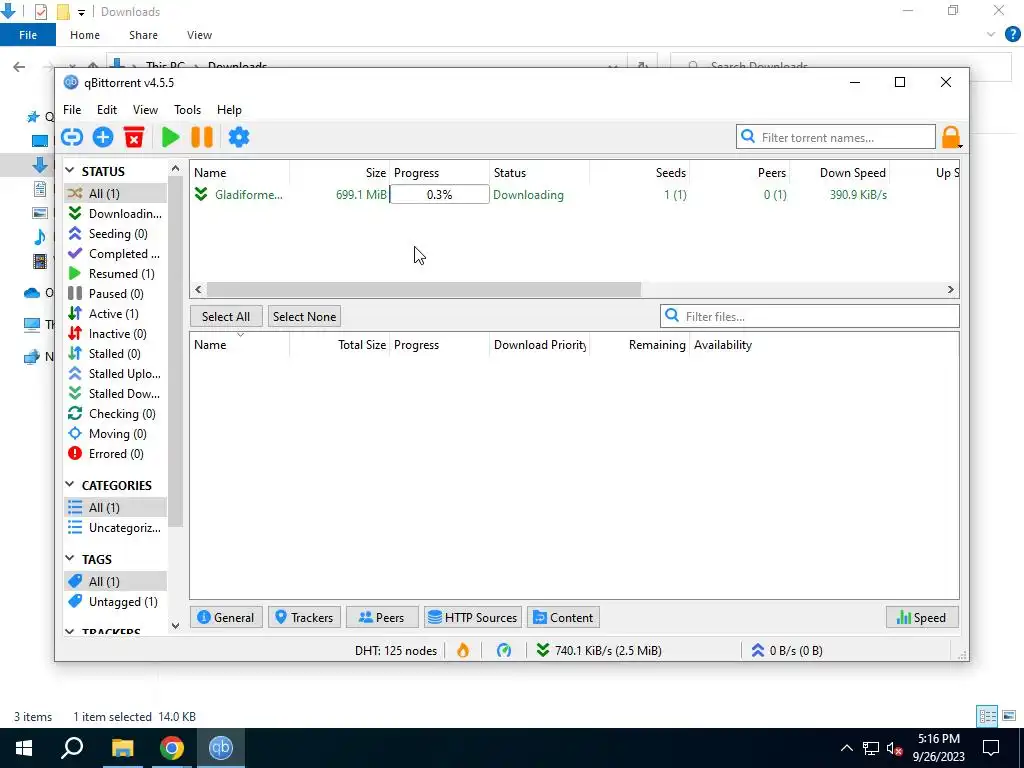Open the File menu in qBittorrent
1024x768 pixels.
72,110
